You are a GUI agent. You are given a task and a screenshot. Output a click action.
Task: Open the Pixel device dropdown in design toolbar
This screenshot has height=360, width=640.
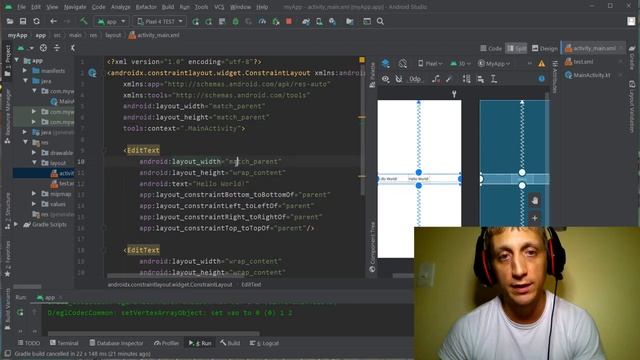coord(430,63)
